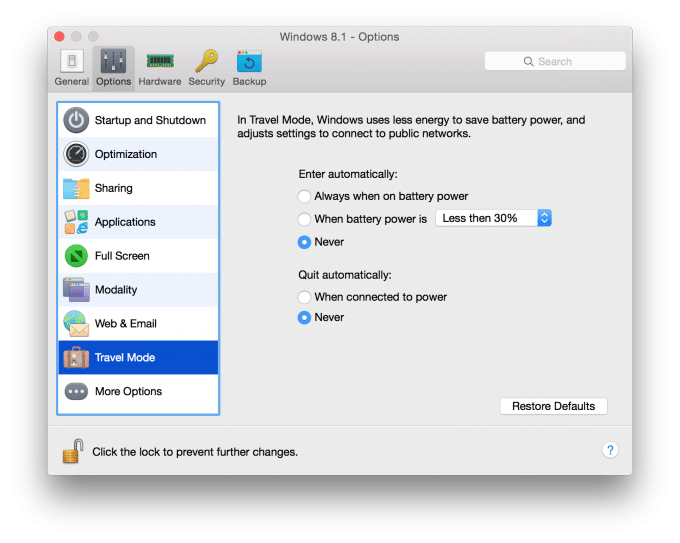Open help with the question mark icon
Image resolution: width=680 pixels, height=543 pixels.
[610, 451]
